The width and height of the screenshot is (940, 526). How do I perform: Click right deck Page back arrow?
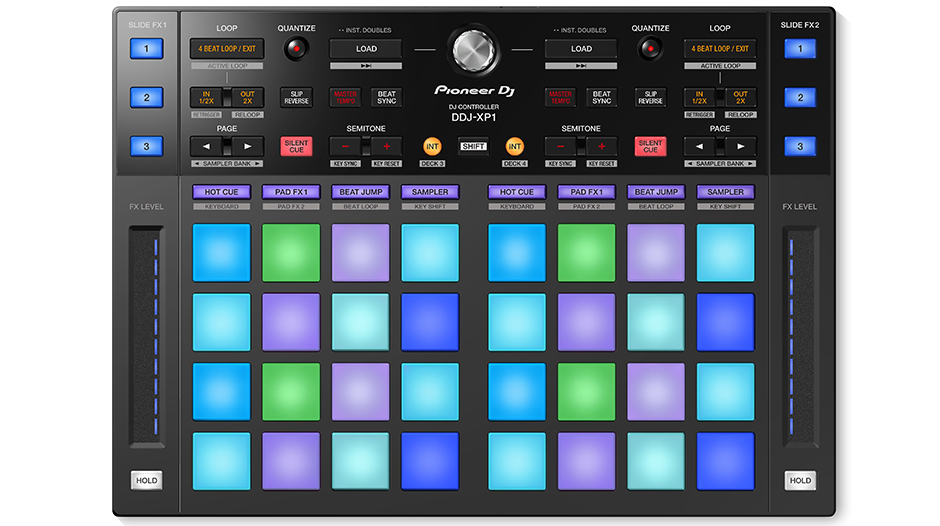pyautogui.click(x=700, y=146)
